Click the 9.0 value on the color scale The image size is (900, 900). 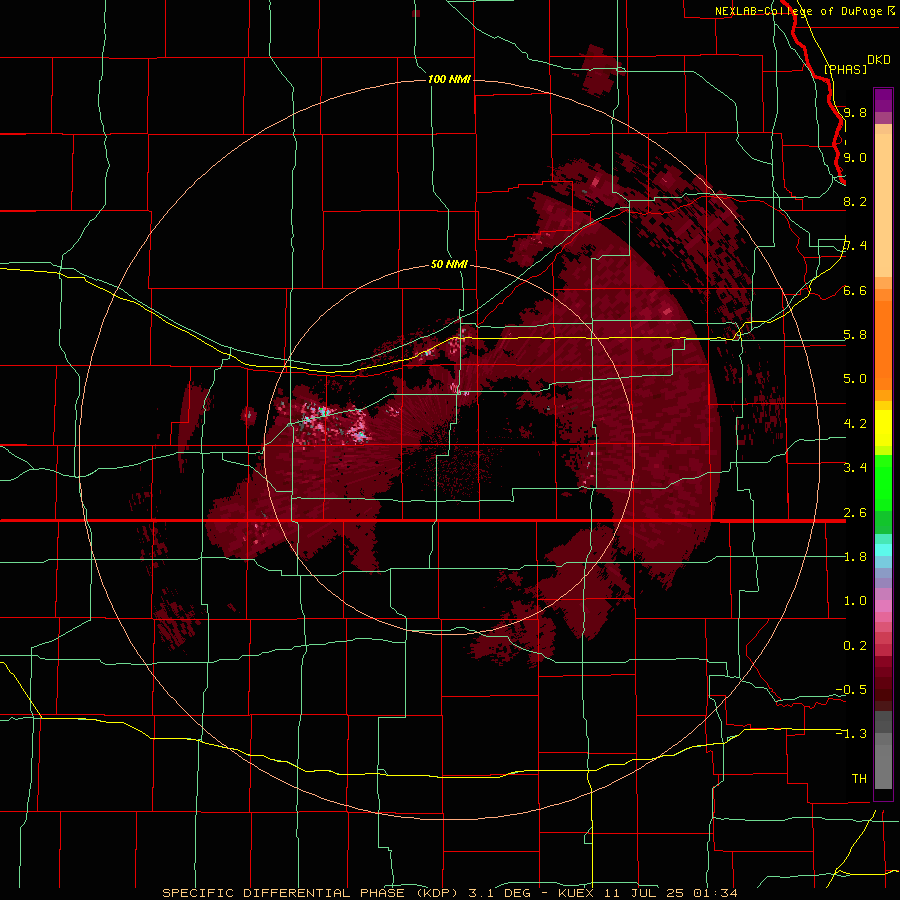pyautogui.click(x=855, y=157)
